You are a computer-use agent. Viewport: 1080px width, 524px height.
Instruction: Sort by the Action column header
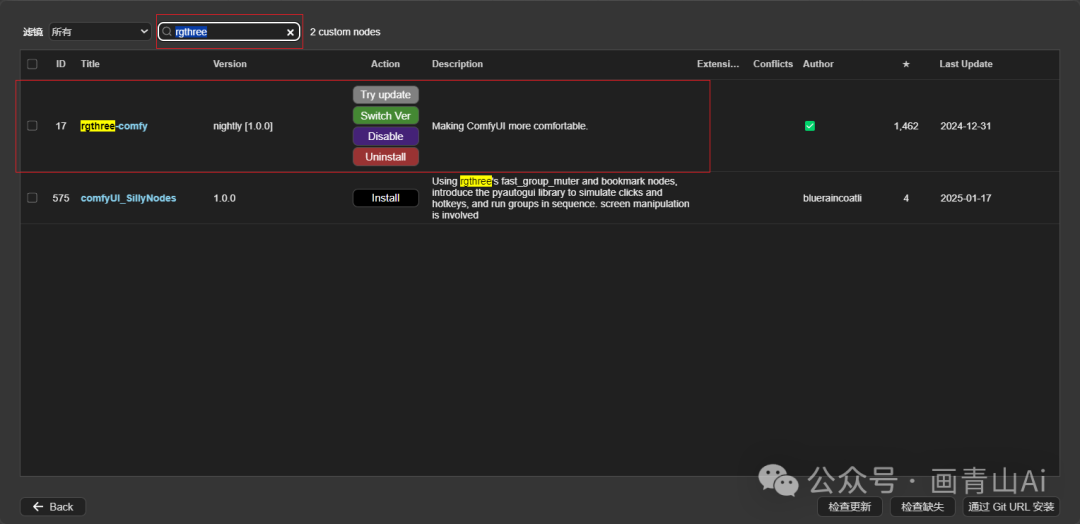(386, 64)
